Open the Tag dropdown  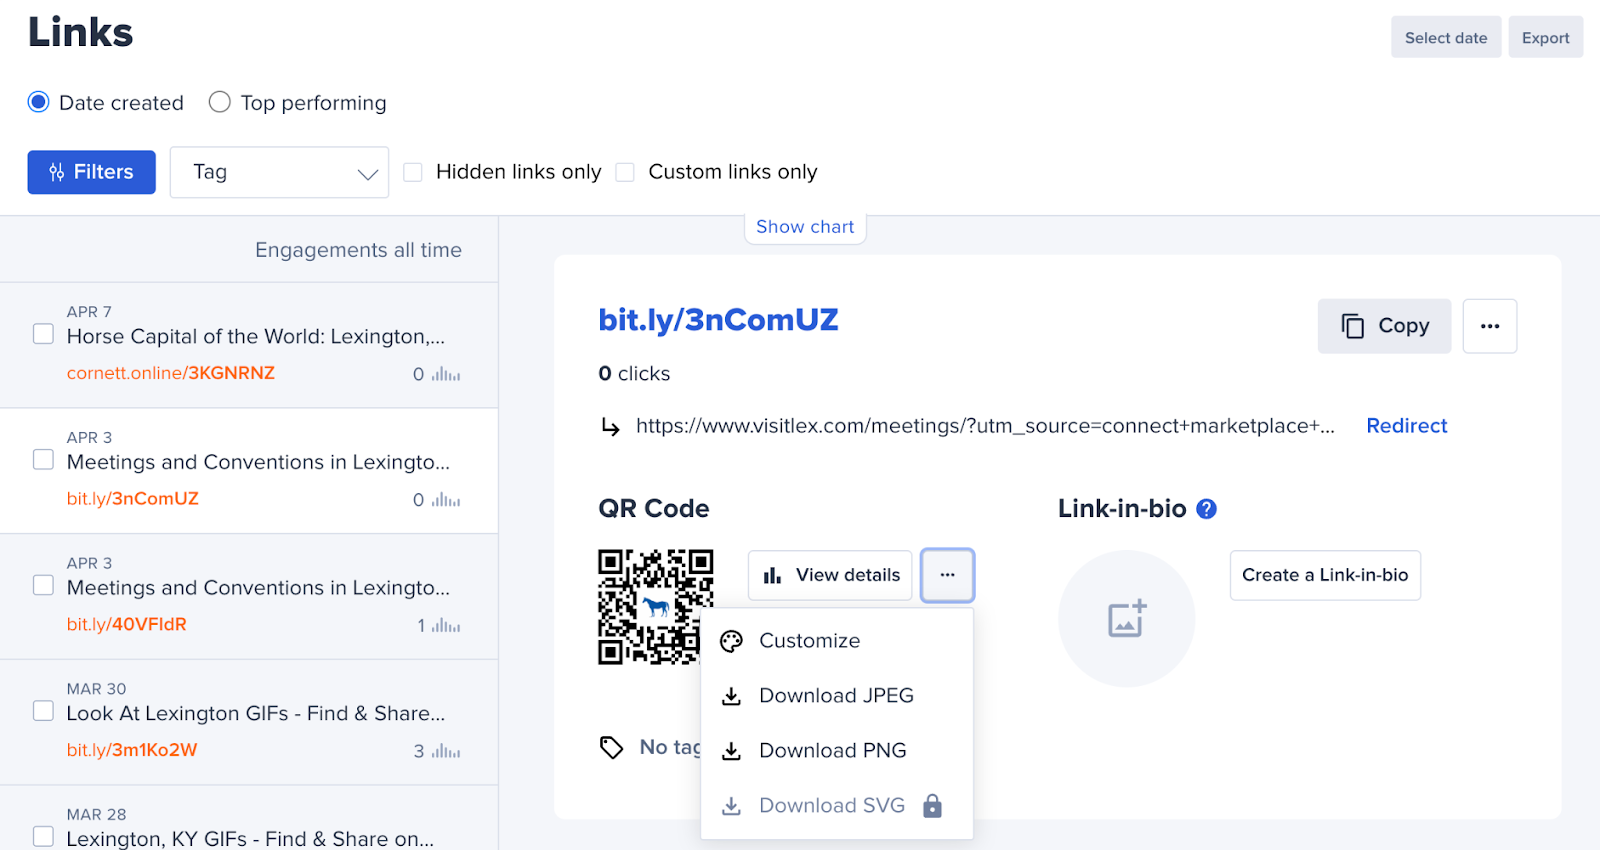coord(279,172)
